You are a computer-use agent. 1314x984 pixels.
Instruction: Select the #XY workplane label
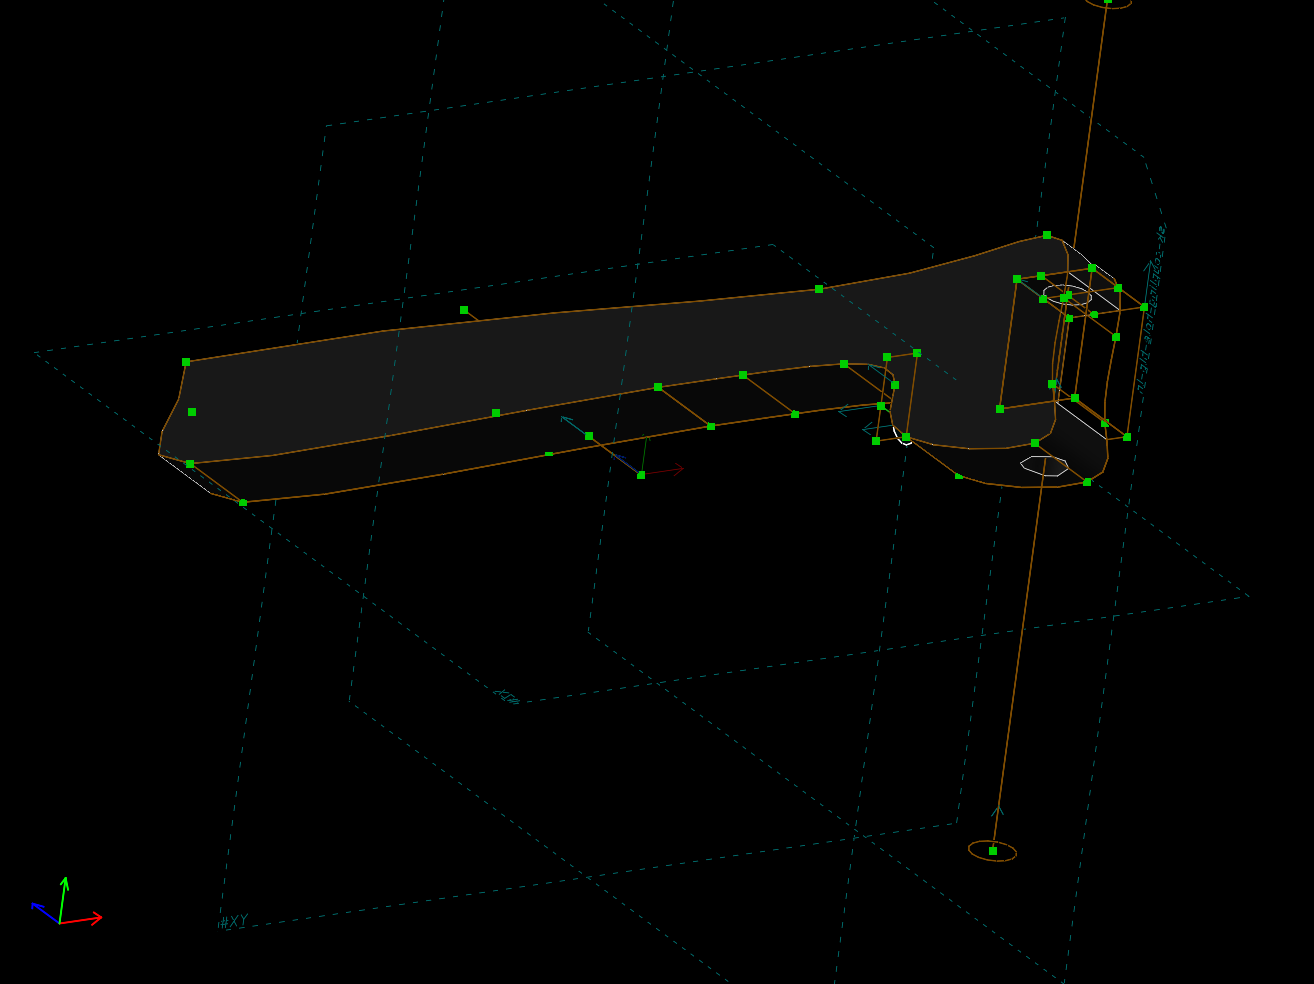233,922
